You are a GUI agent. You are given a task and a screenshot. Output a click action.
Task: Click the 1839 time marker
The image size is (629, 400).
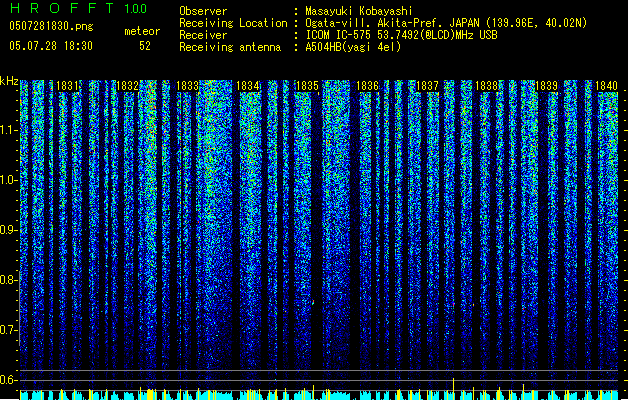(547, 86)
